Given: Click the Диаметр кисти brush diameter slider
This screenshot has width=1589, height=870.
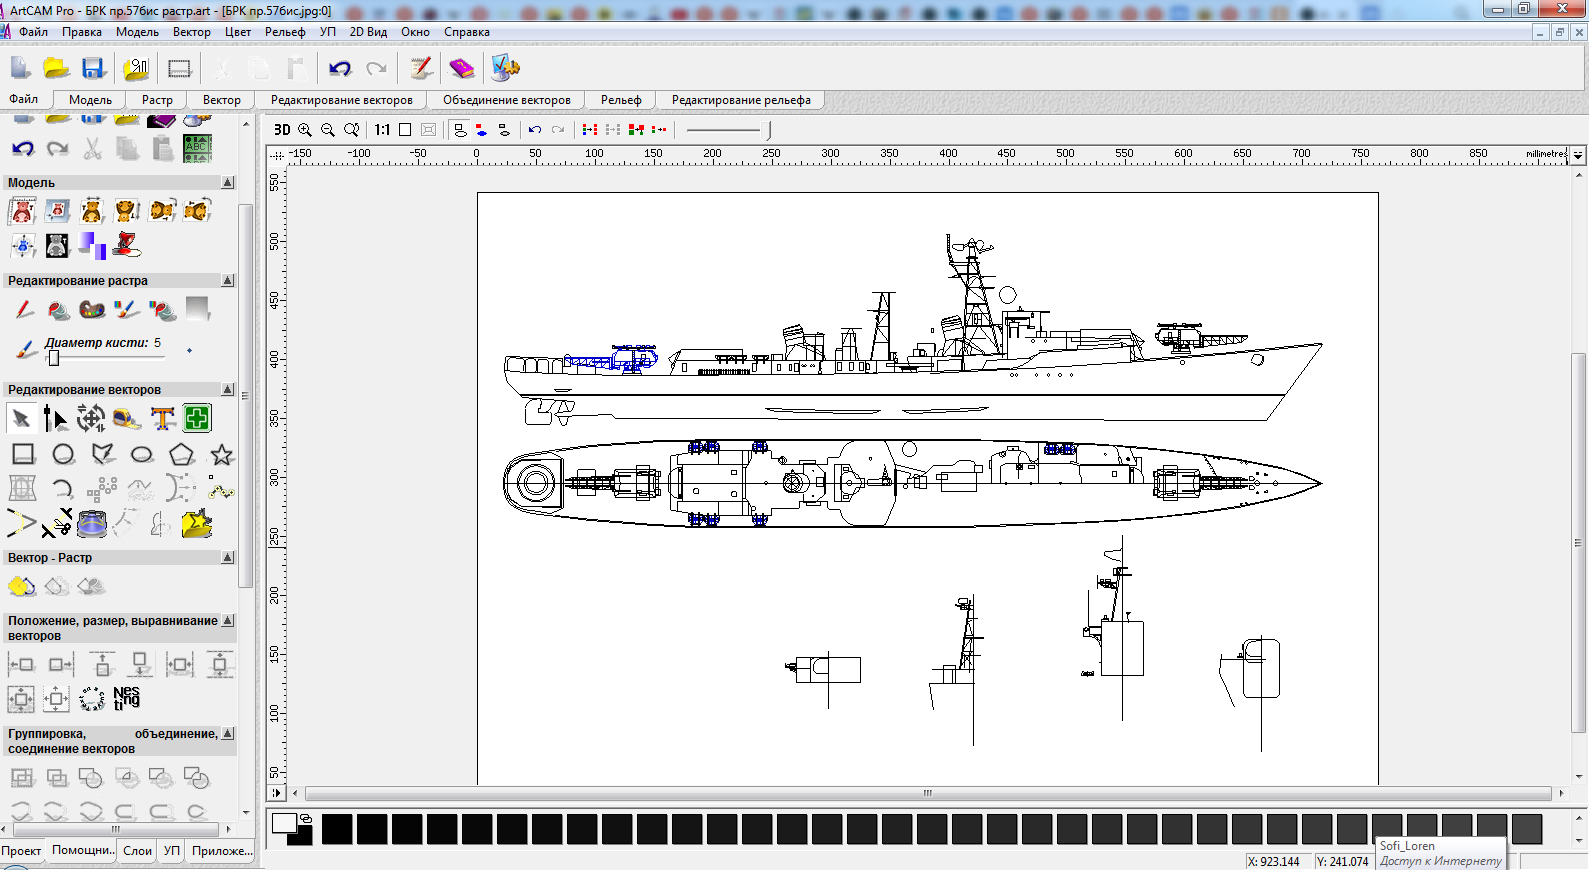Looking at the screenshot, I should [x=54, y=358].
